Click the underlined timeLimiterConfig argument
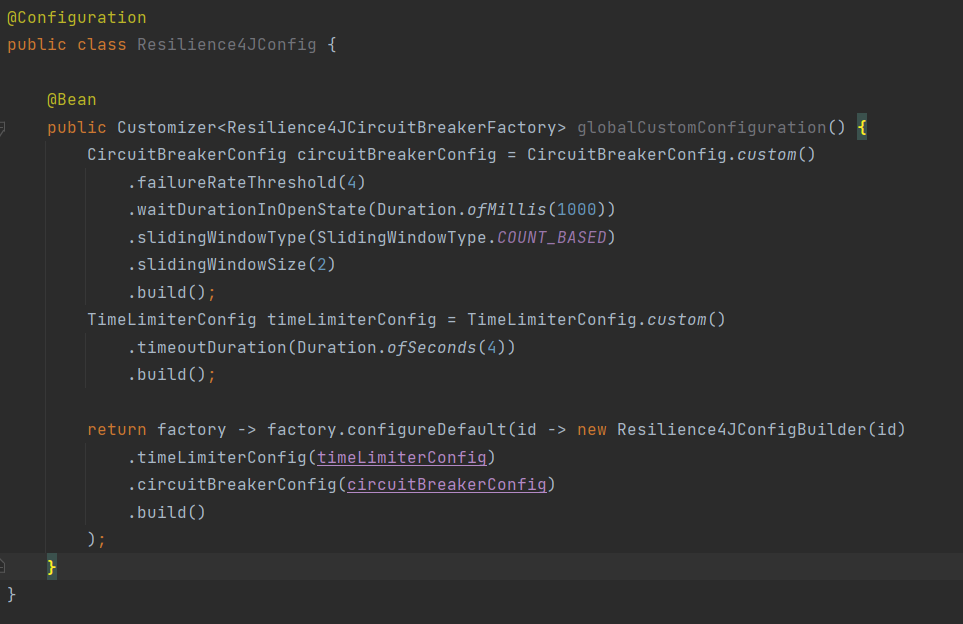The height and width of the screenshot is (624, 963). [402, 458]
